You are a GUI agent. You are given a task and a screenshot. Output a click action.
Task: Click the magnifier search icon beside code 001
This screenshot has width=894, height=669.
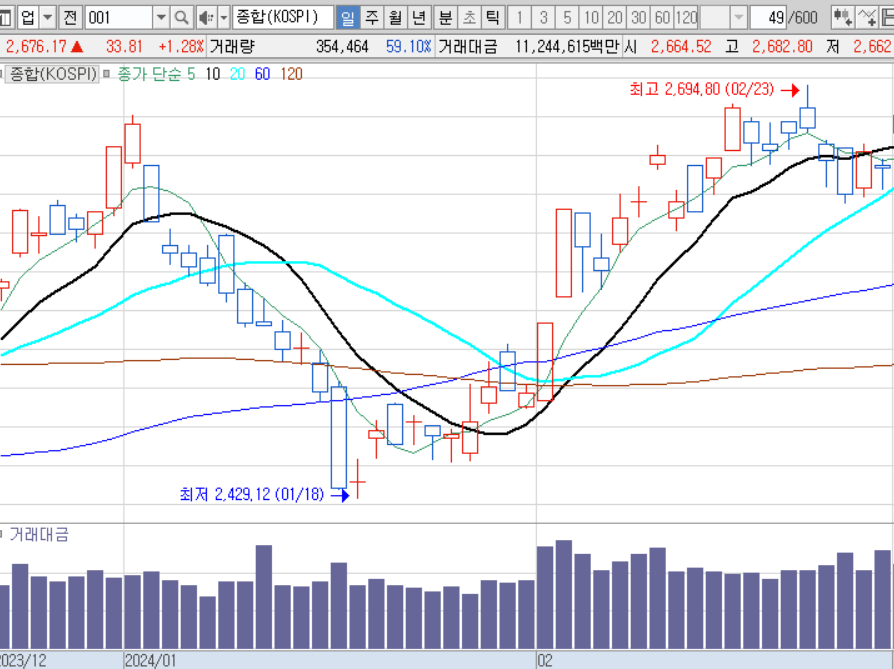point(182,18)
